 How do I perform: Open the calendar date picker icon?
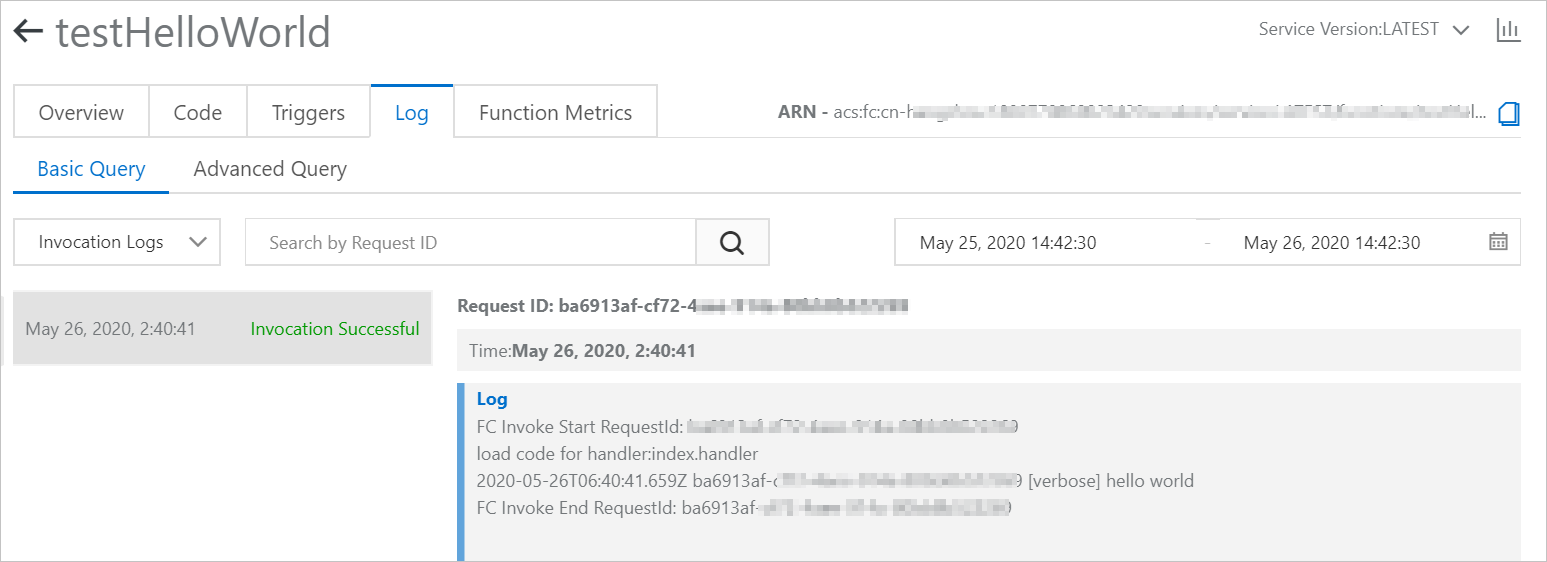(x=1497, y=242)
